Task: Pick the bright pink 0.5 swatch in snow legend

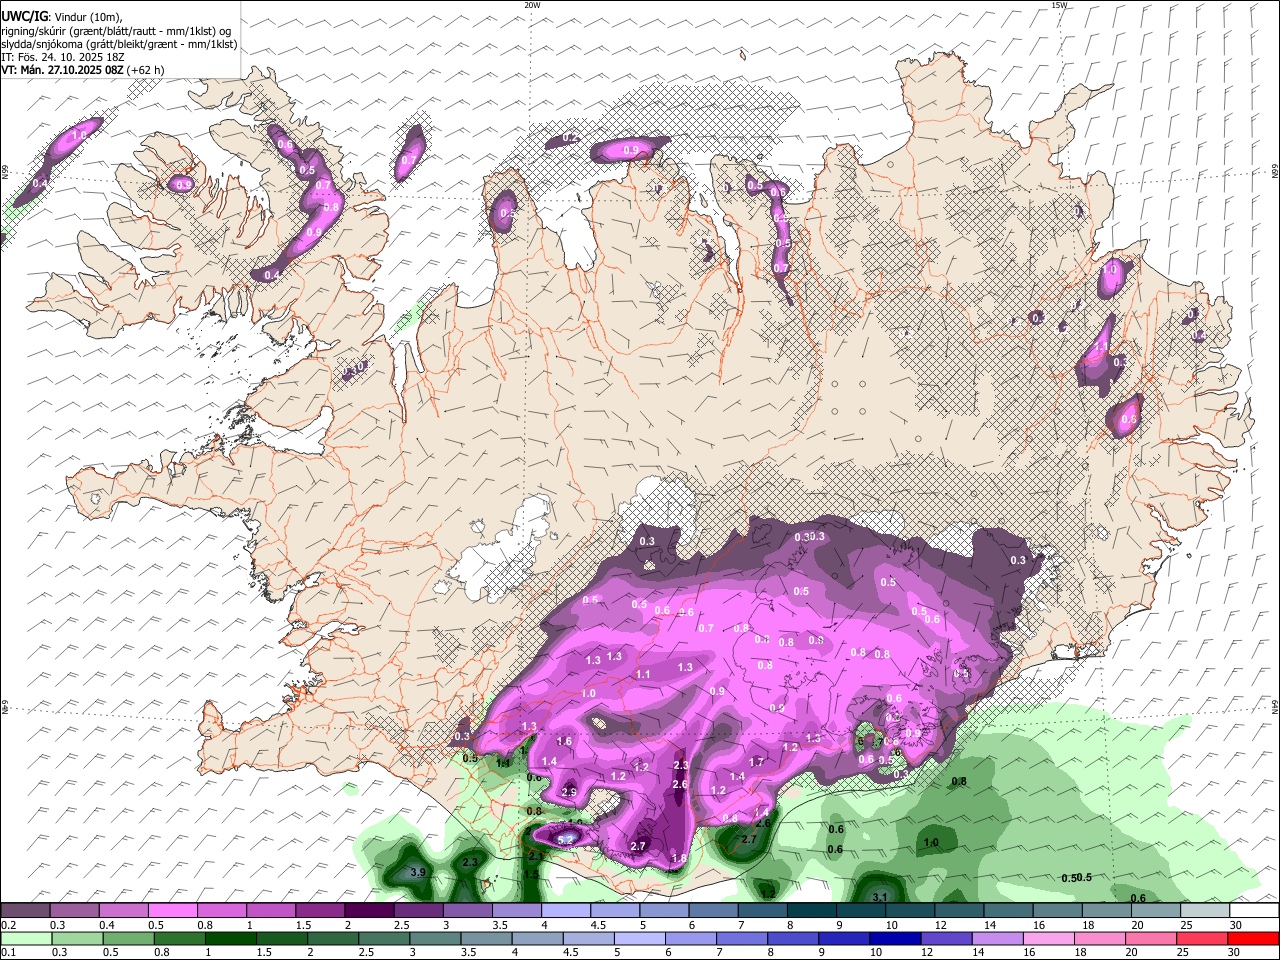Action: [172, 911]
